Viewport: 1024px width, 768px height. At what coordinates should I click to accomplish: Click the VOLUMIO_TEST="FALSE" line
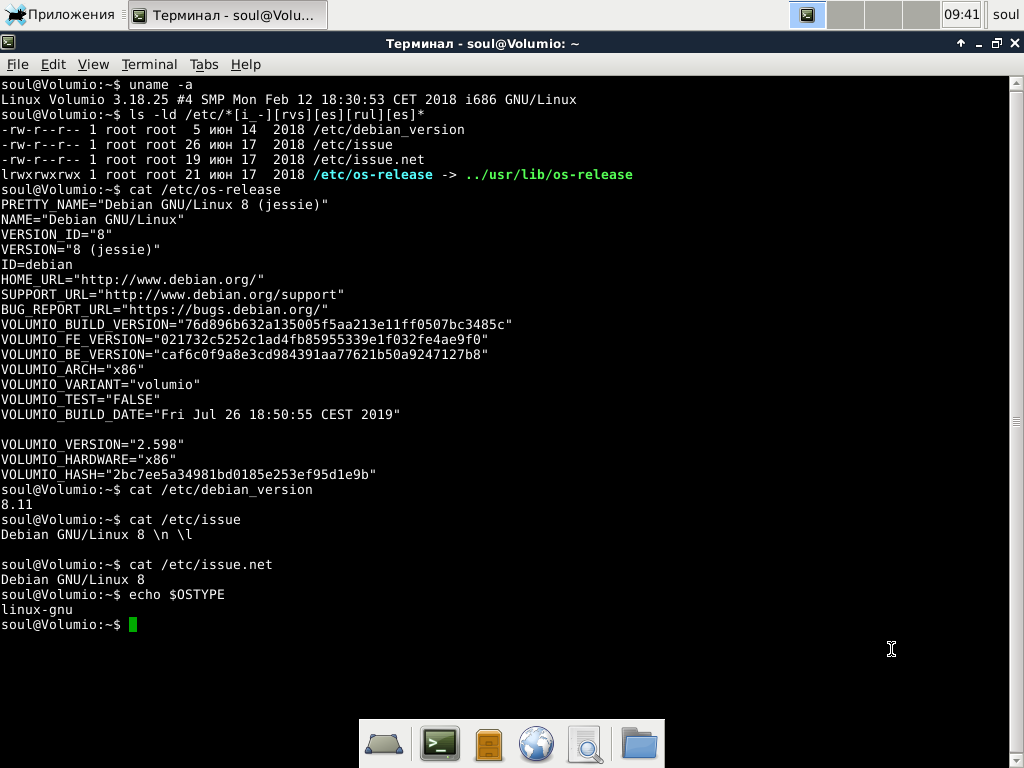[x=80, y=400]
